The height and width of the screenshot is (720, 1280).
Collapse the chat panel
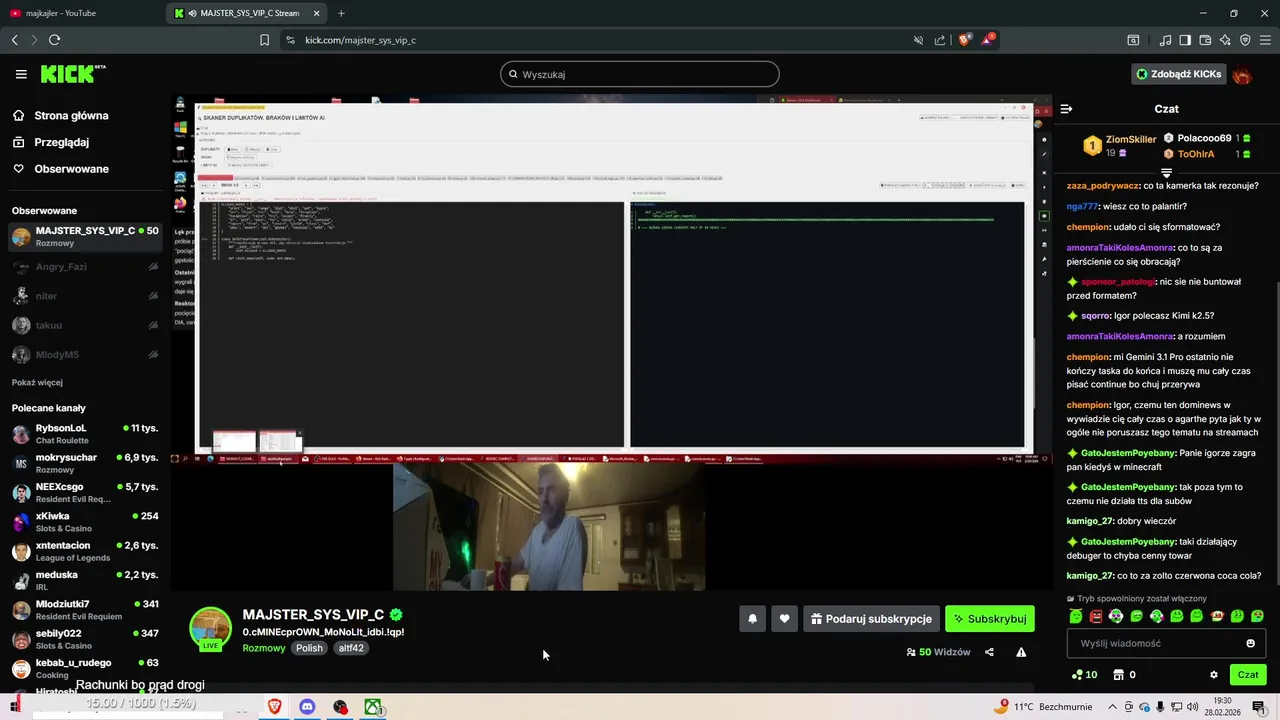pyautogui.click(x=1066, y=108)
